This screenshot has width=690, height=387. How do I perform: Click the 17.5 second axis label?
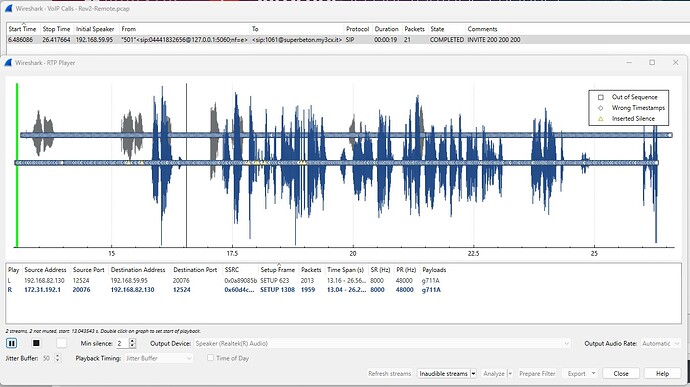click(x=232, y=254)
